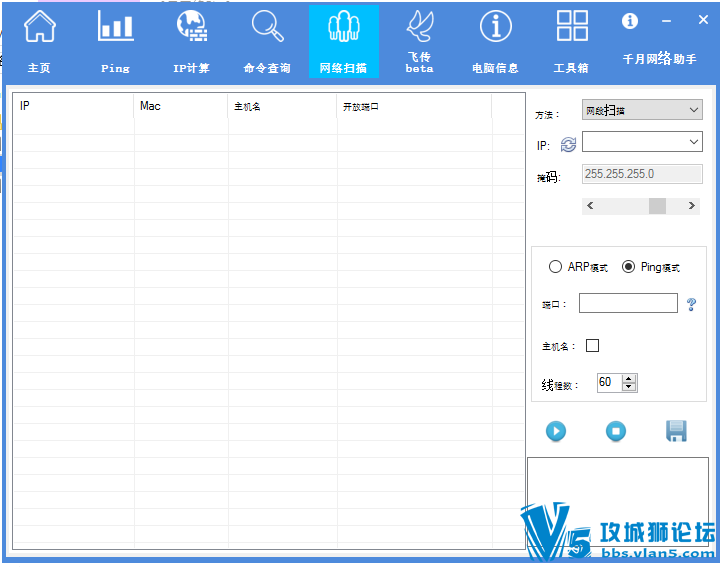Screen dimensions: 720x567
Task: Click mask scrollbar left arrow
Action: (590, 206)
